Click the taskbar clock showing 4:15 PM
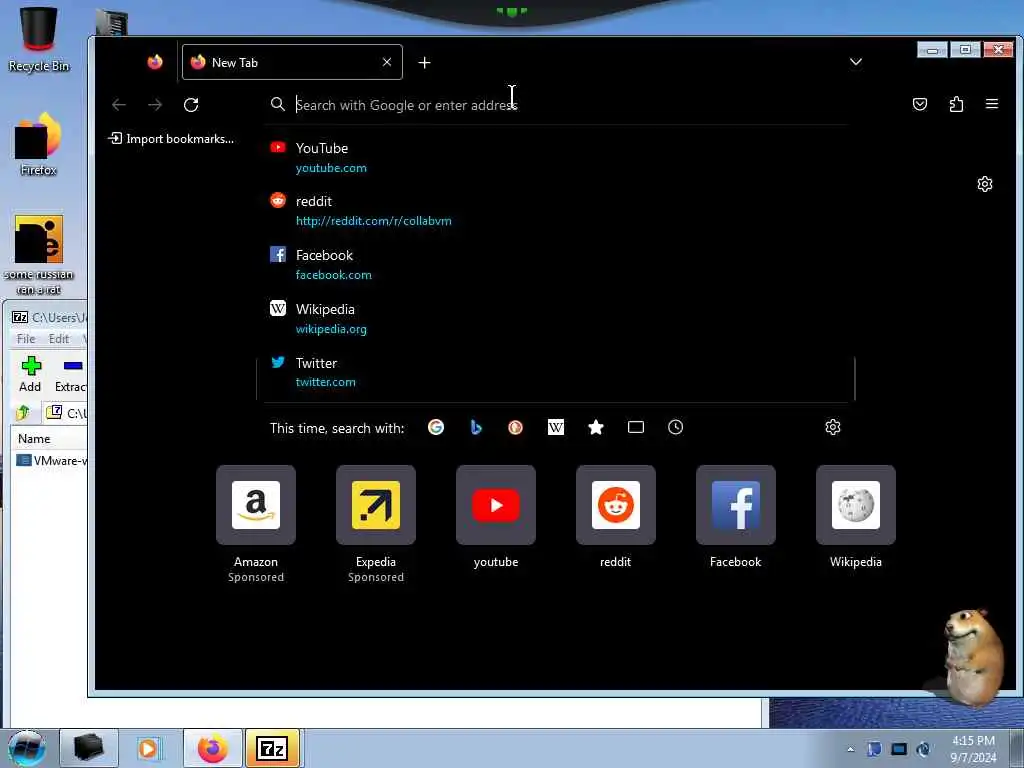1024x768 pixels. pos(973,749)
